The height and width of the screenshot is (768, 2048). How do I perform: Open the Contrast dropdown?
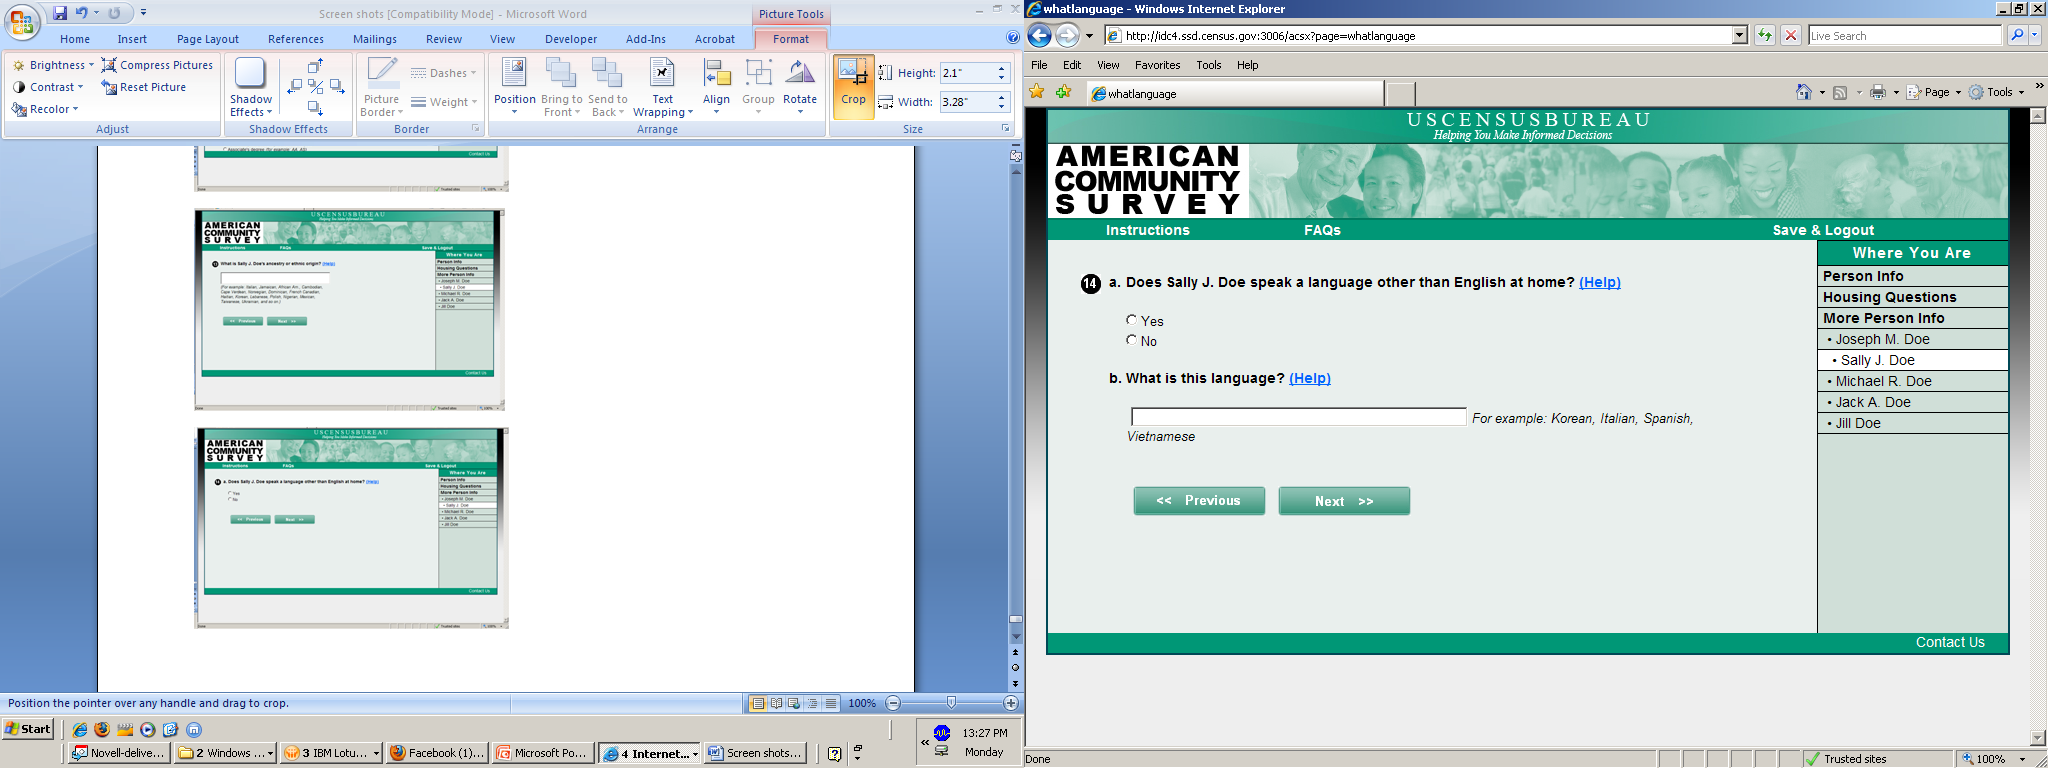(x=48, y=87)
